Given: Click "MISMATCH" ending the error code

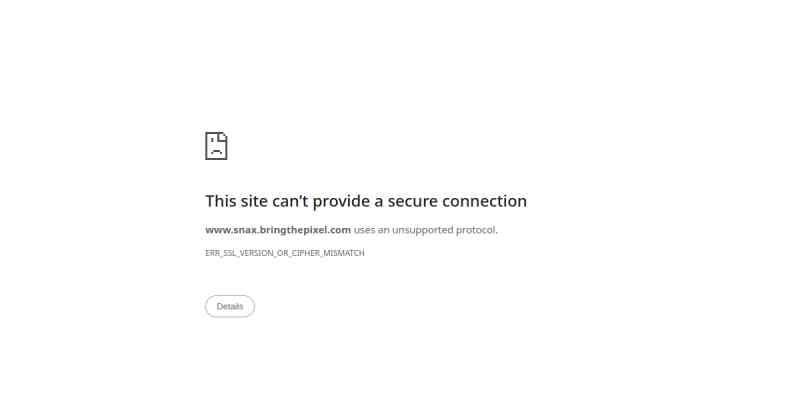Looking at the screenshot, I should pos(344,253).
